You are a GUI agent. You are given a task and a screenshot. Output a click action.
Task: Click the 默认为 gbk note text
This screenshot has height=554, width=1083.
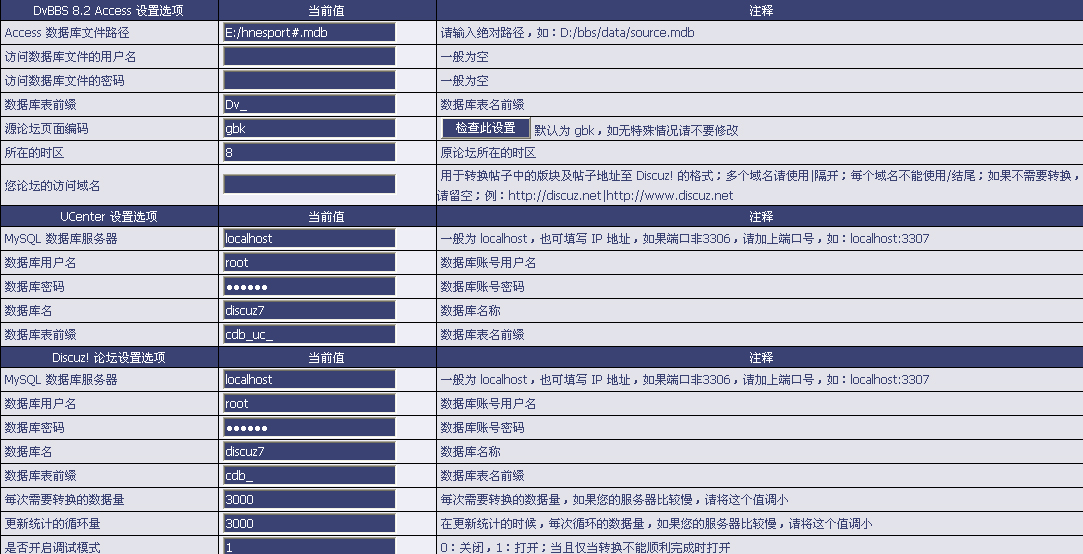(x=636, y=129)
